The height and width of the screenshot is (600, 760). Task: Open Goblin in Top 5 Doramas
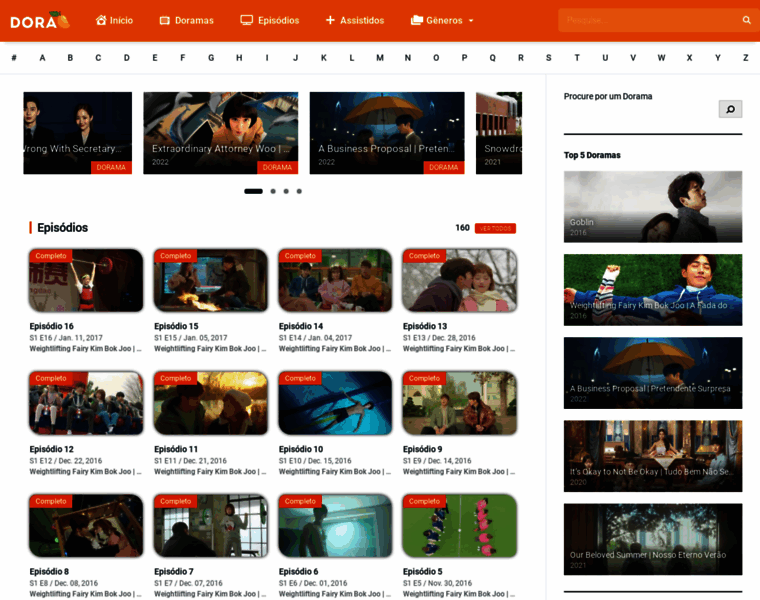(x=652, y=206)
